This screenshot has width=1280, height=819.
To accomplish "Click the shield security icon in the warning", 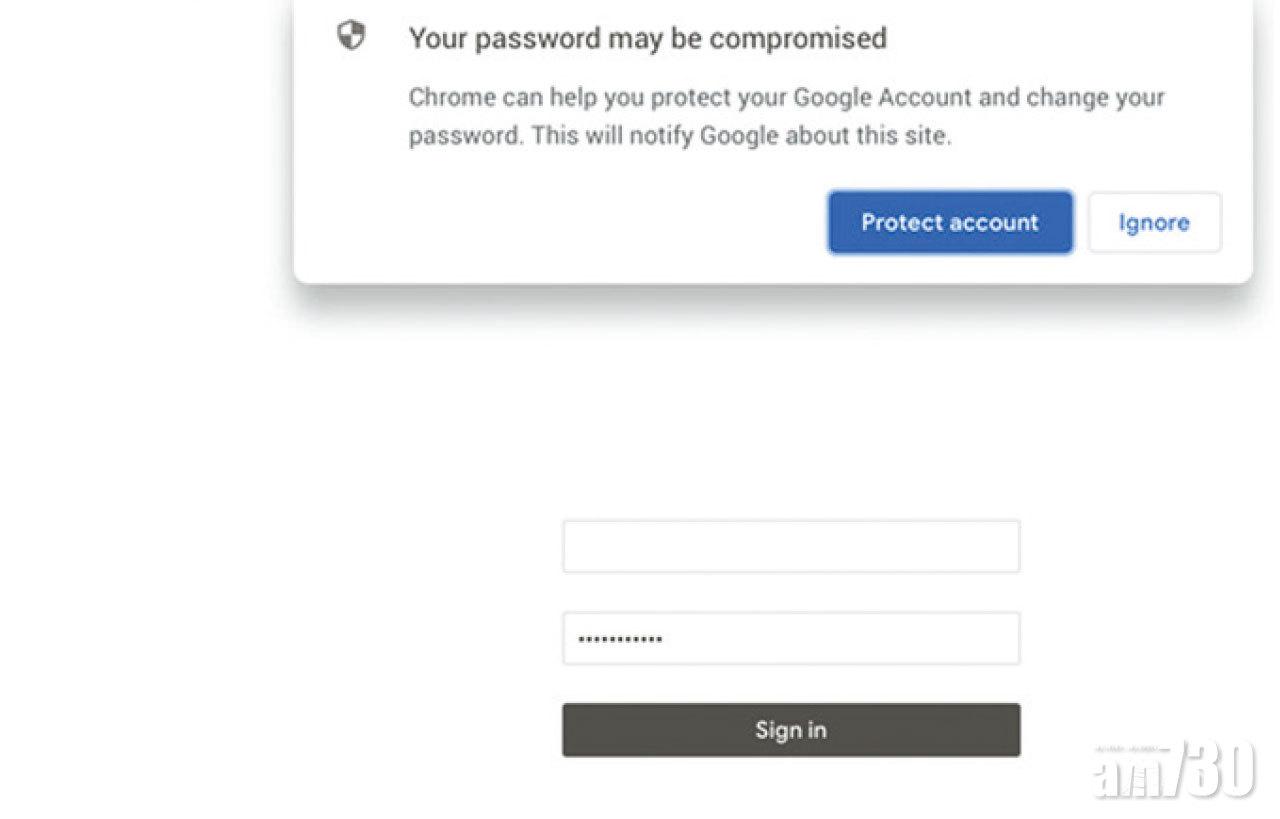I will point(351,37).
